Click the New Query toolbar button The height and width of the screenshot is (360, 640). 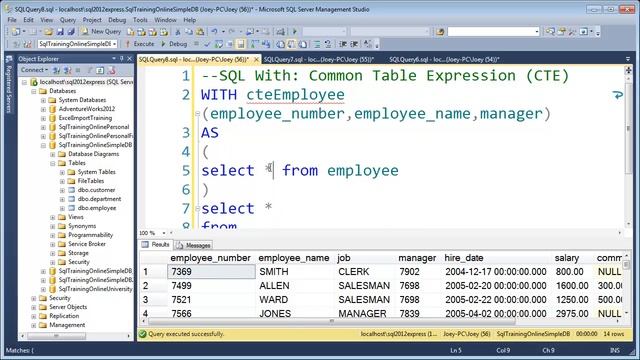click(101, 31)
